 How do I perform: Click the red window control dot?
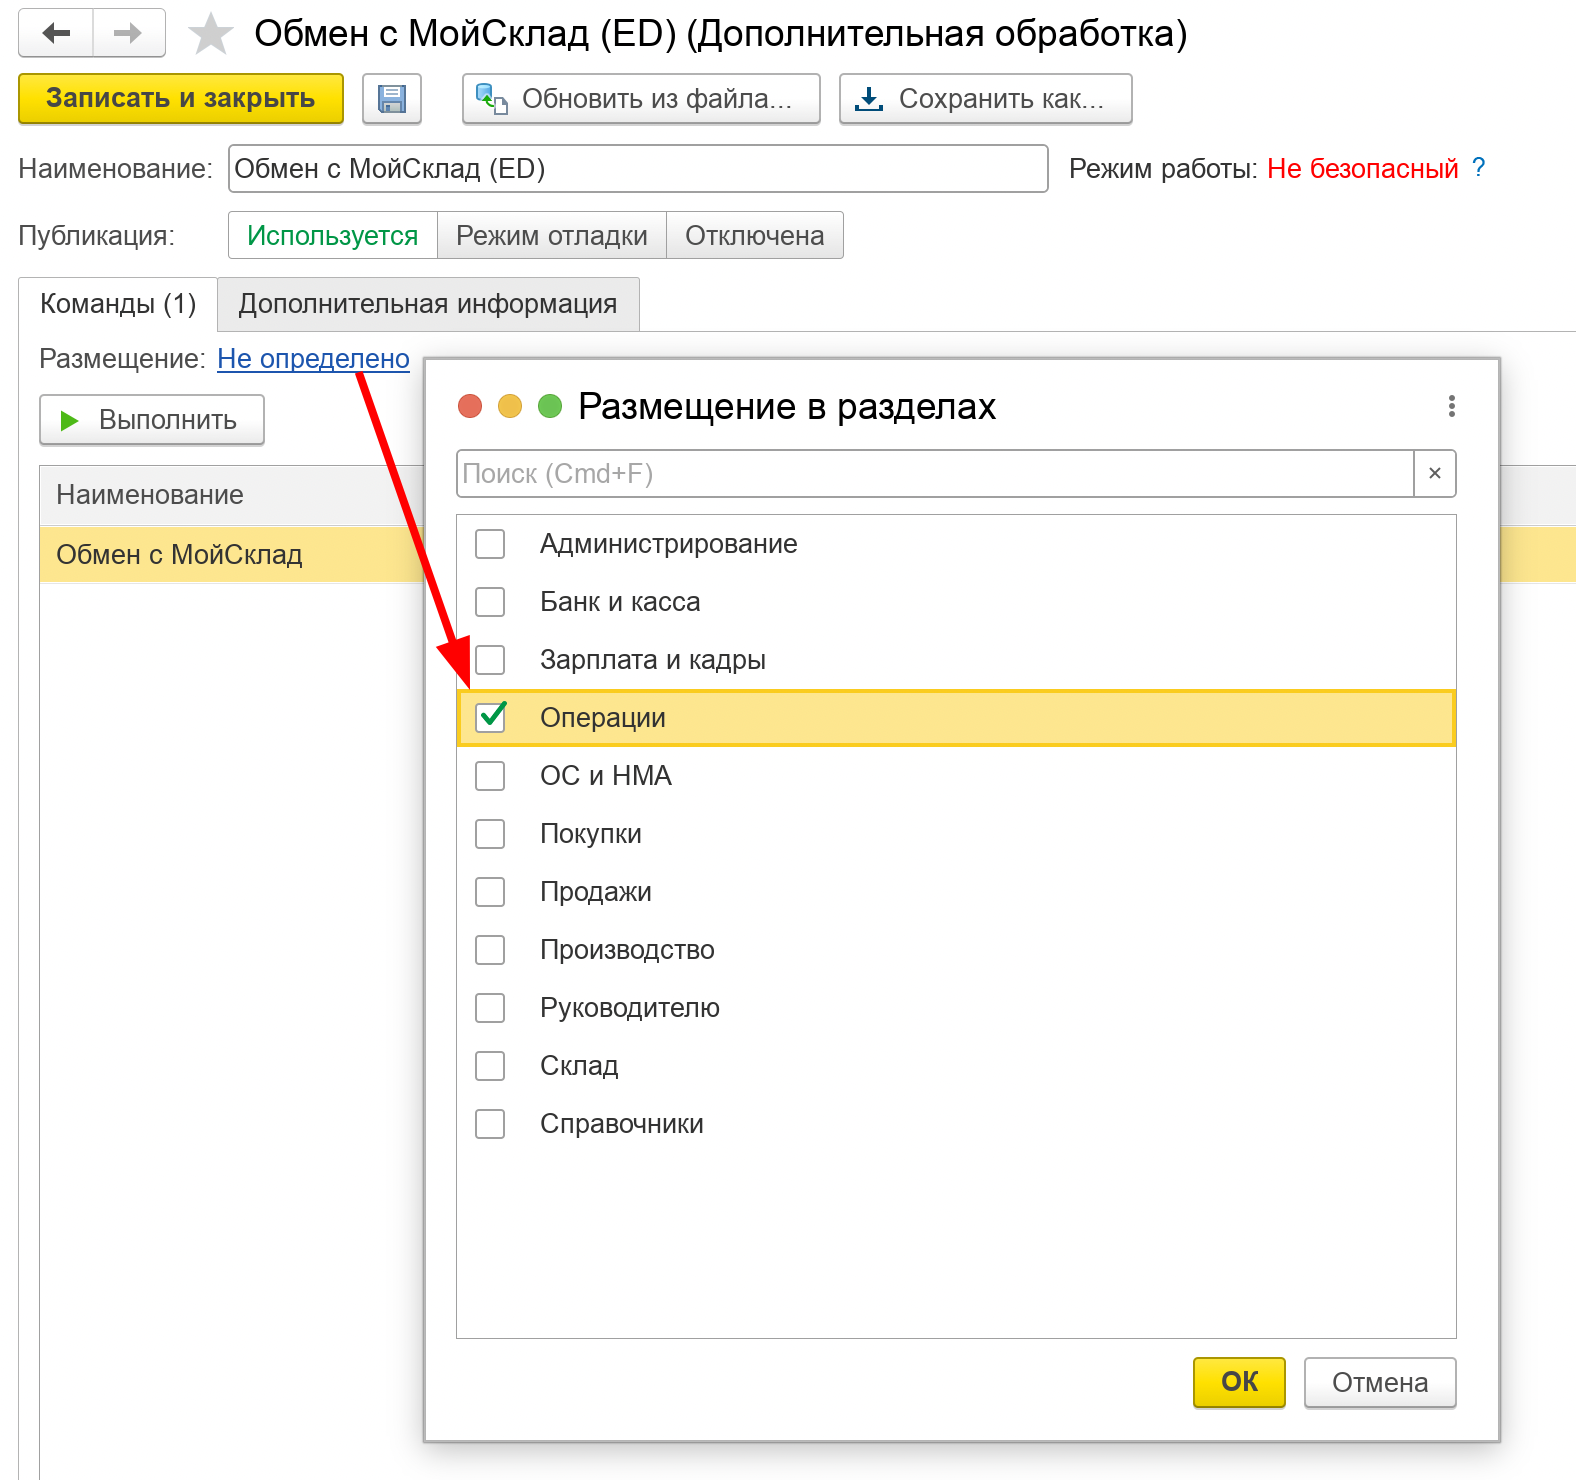(x=470, y=406)
